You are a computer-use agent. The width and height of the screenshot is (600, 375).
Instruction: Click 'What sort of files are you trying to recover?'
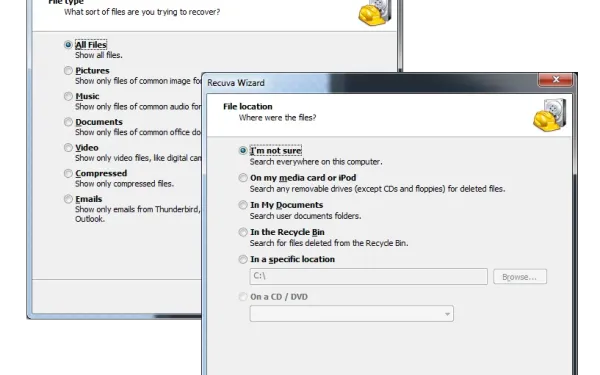click(142, 12)
